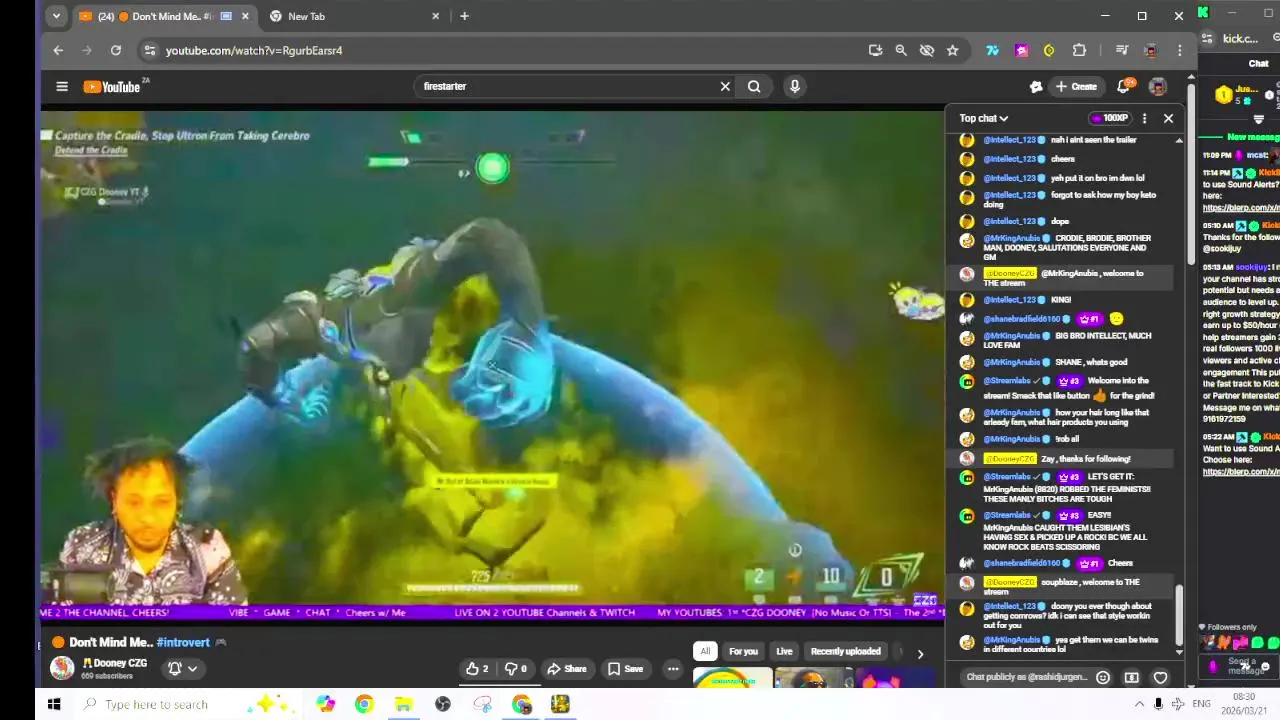The height and width of the screenshot is (720, 1280).
Task: Show hidden system tray icons
Action: (x=1139, y=704)
